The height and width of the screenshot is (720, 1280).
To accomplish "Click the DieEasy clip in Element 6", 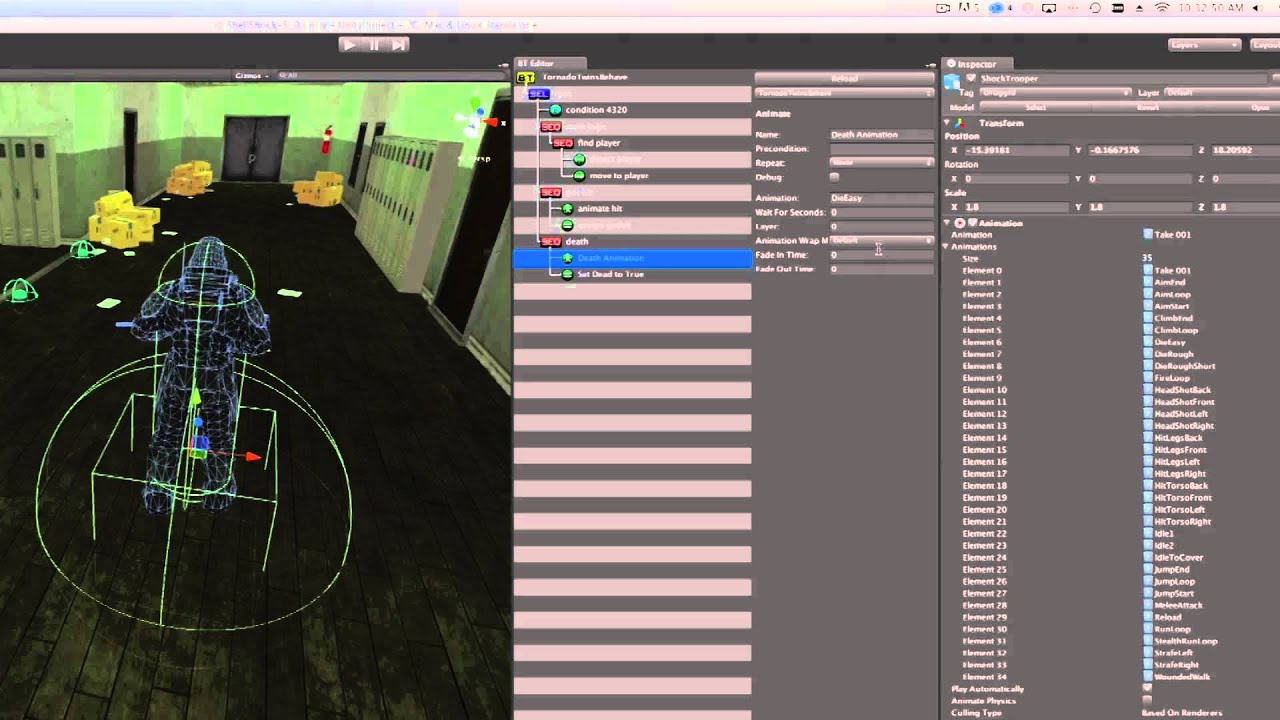I will (1169, 342).
